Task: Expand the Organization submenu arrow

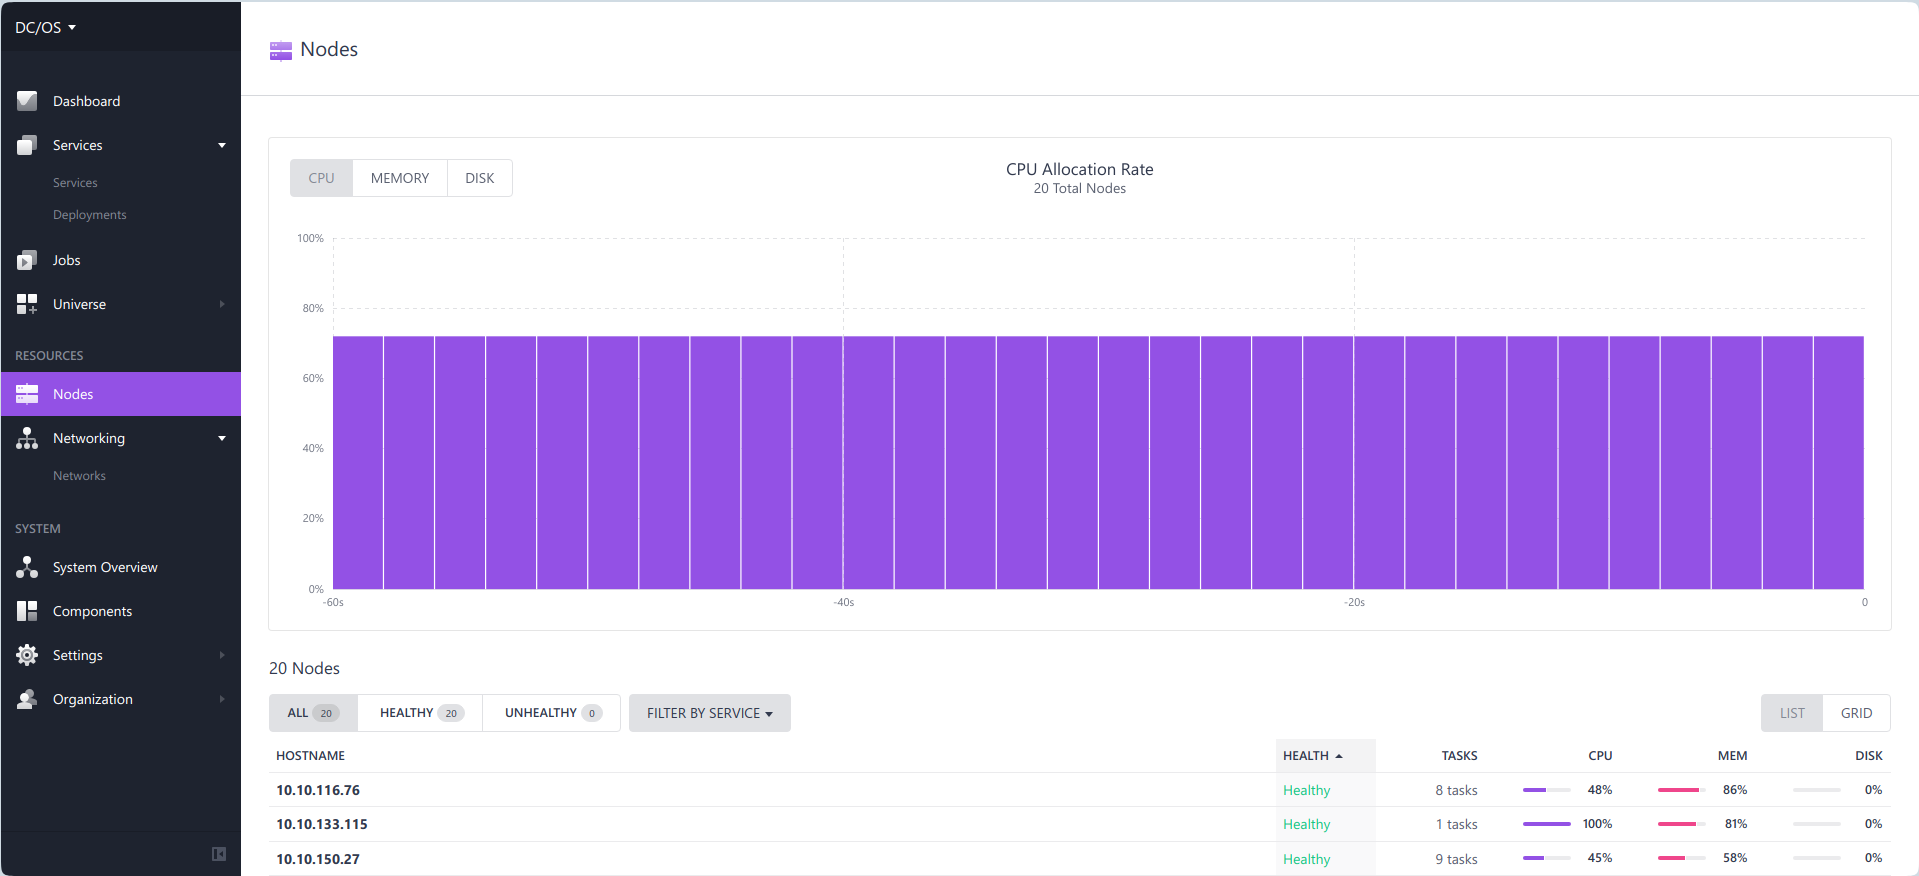Action: coord(222,699)
